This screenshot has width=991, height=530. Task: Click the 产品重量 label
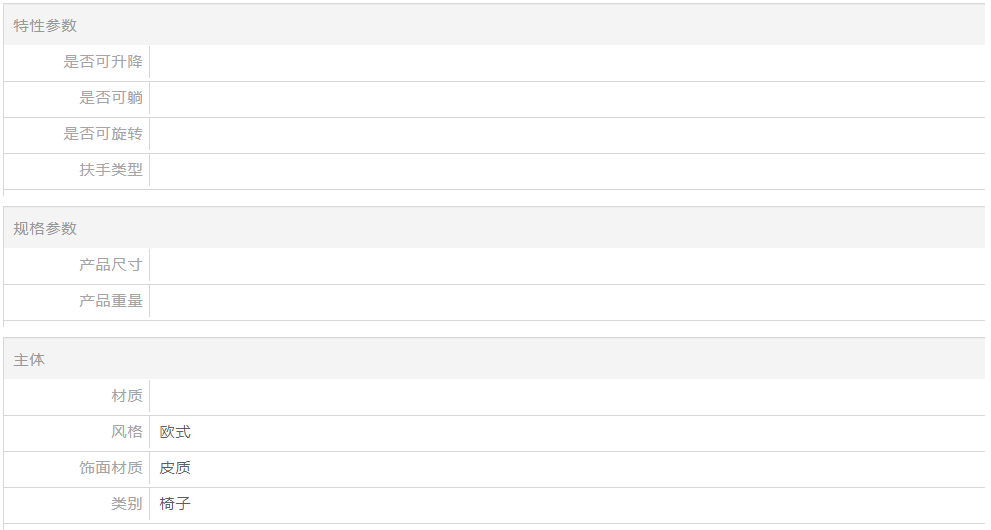tap(111, 301)
